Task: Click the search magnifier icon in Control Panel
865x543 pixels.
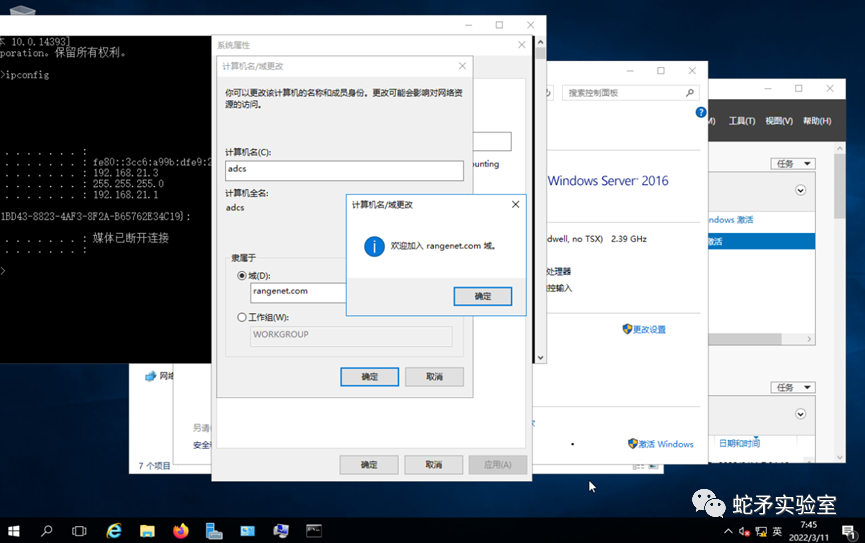Action: click(x=690, y=93)
